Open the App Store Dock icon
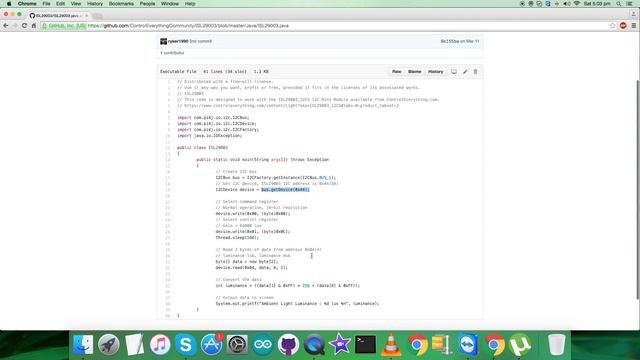640x360 pixels. click(211, 344)
